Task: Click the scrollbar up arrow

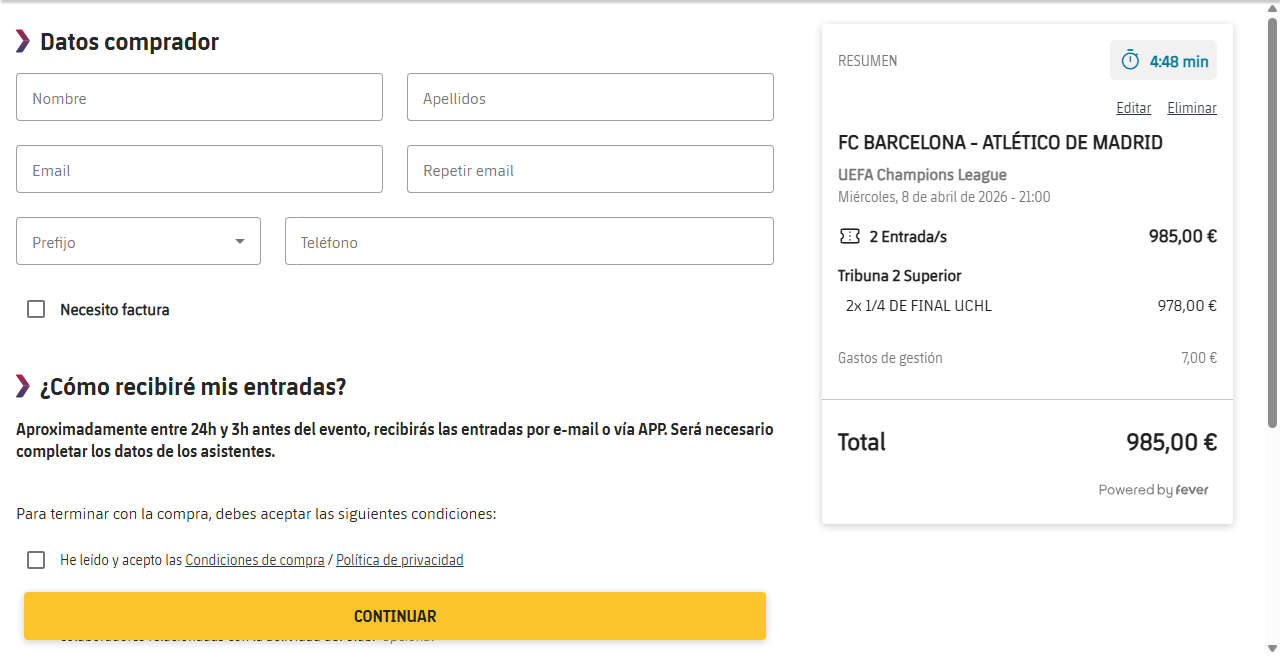Action: coord(1272,9)
